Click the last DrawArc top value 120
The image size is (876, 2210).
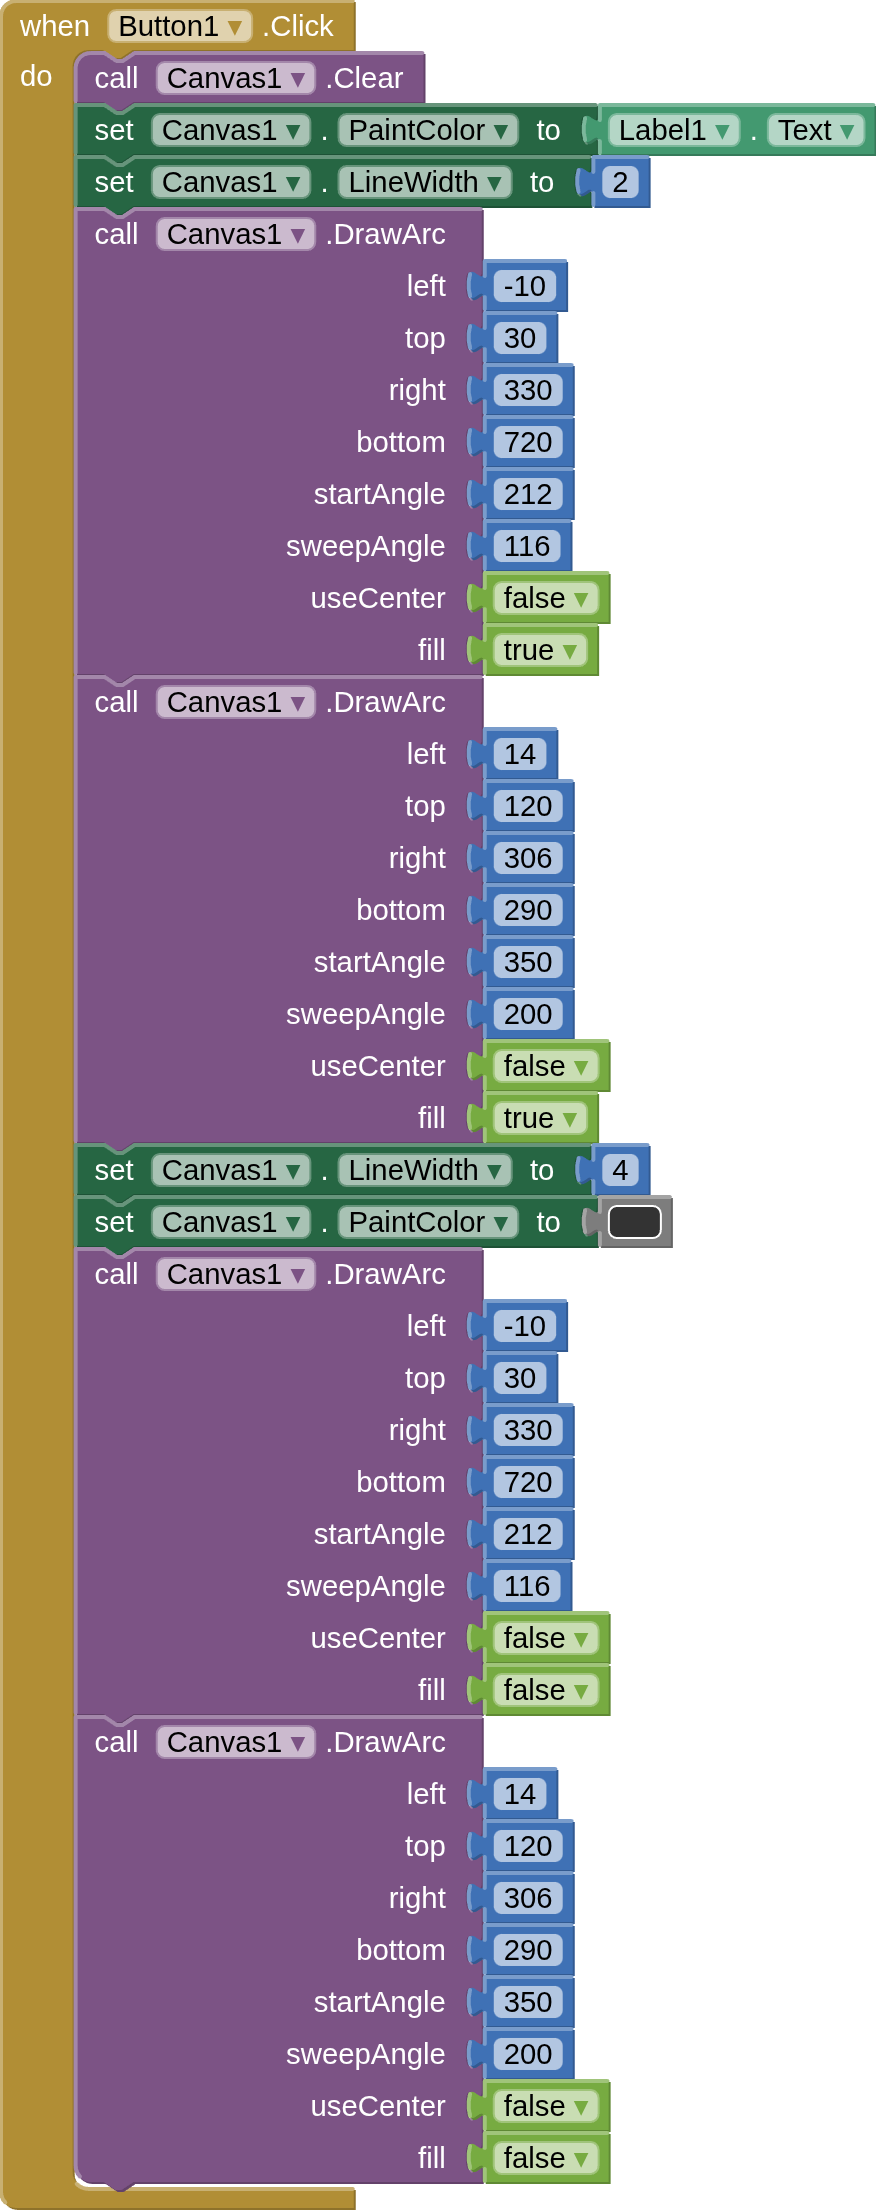point(527,1846)
